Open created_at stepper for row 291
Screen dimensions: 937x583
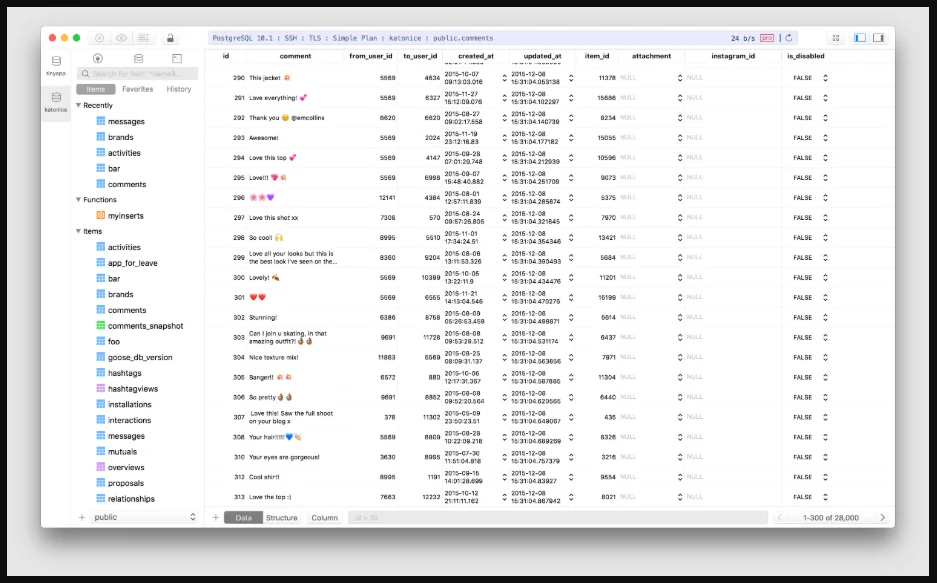click(504, 98)
